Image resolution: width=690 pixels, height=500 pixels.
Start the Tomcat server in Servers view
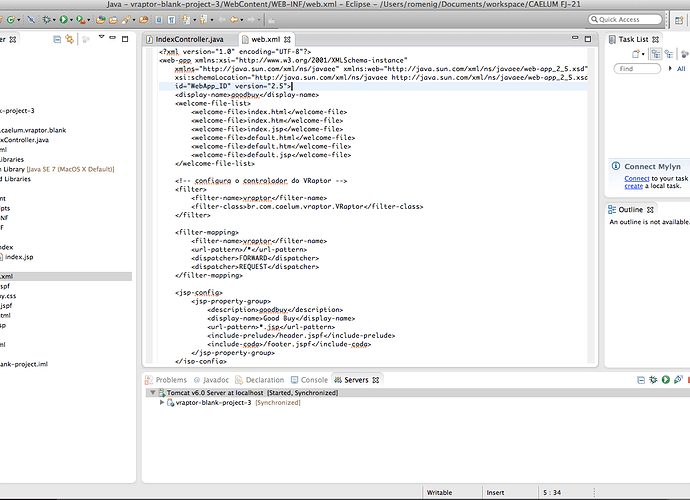coord(666,380)
